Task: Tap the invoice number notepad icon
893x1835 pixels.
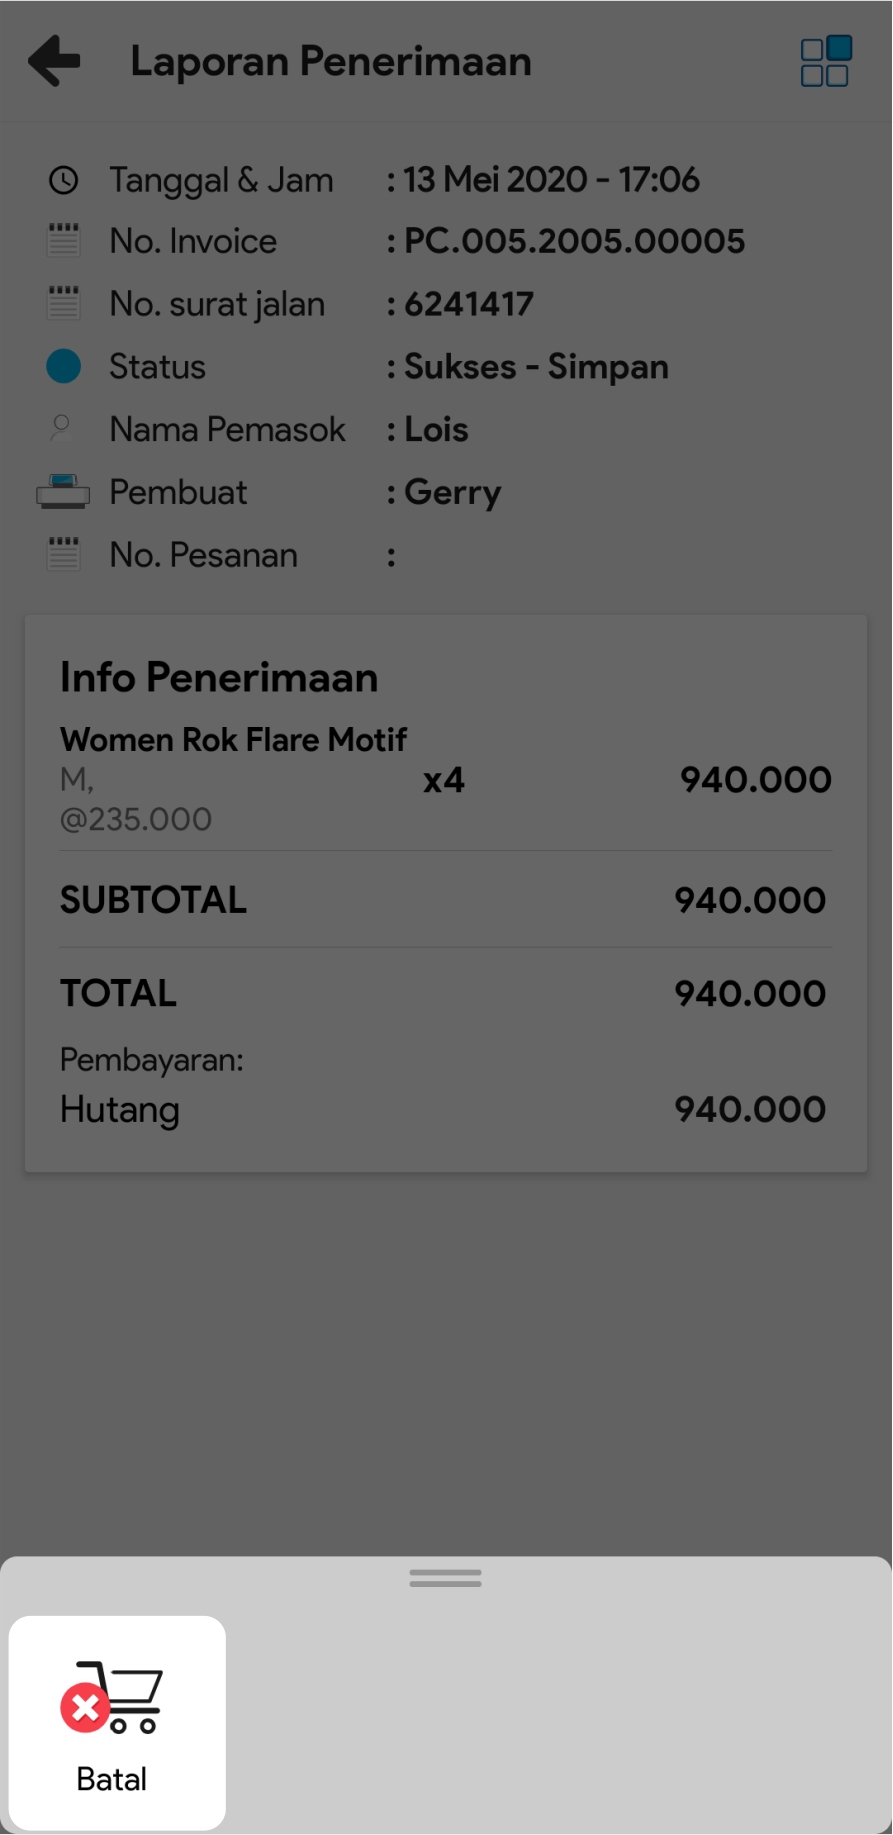Action: (64, 241)
